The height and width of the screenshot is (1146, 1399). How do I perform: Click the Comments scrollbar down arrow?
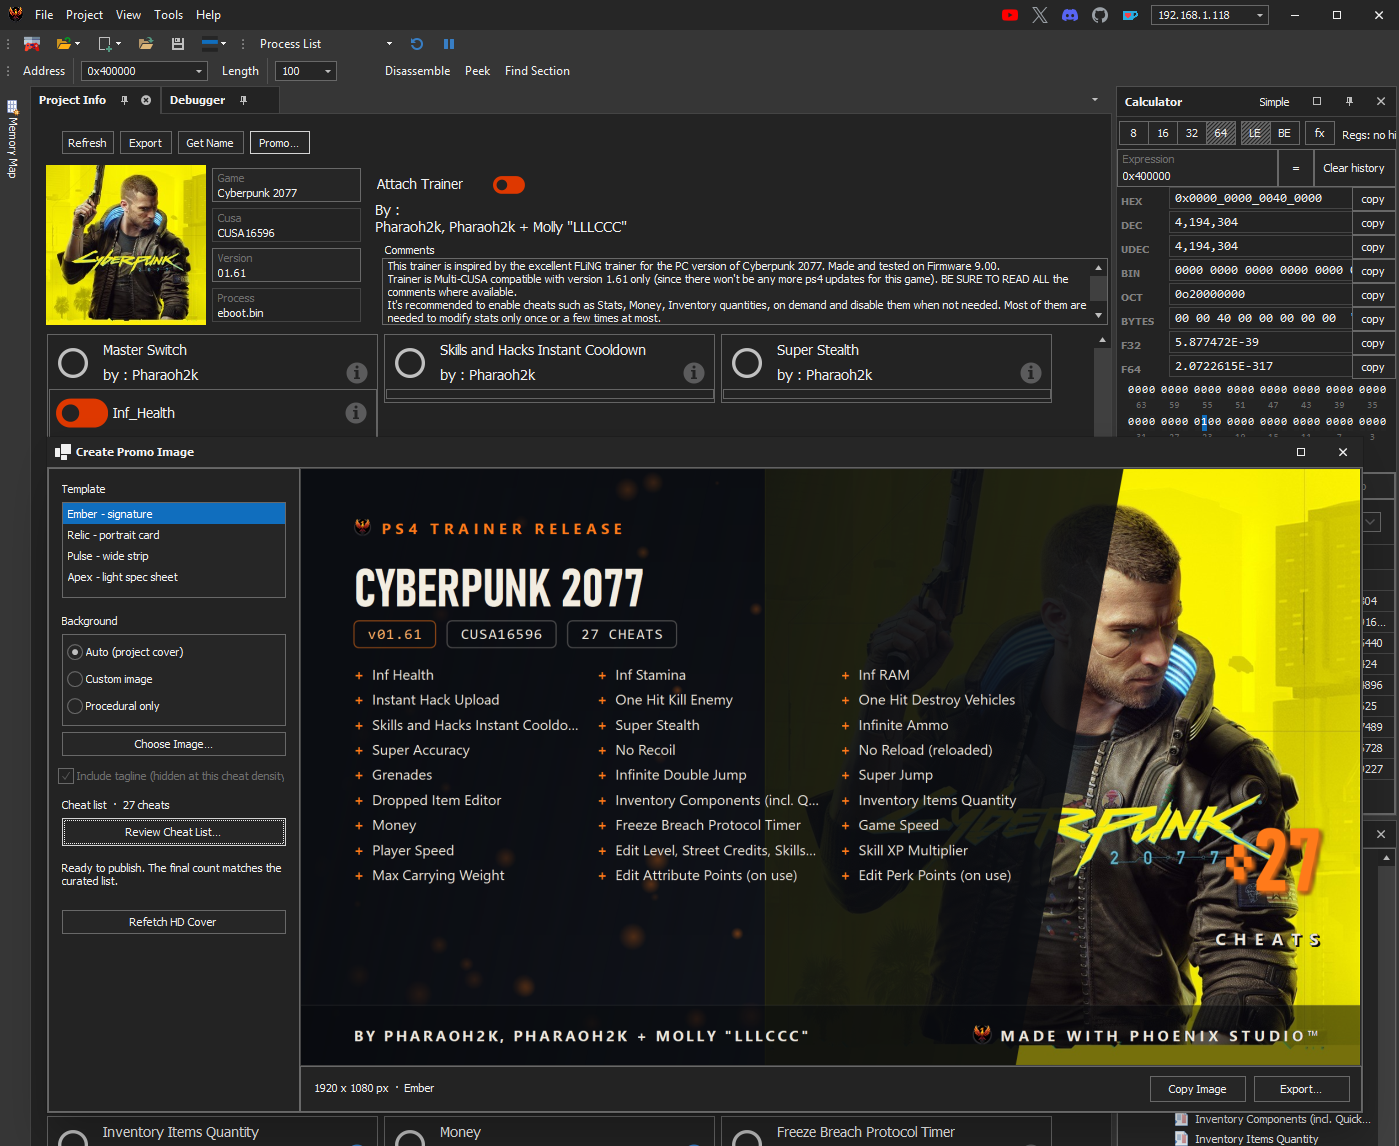(1099, 316)
